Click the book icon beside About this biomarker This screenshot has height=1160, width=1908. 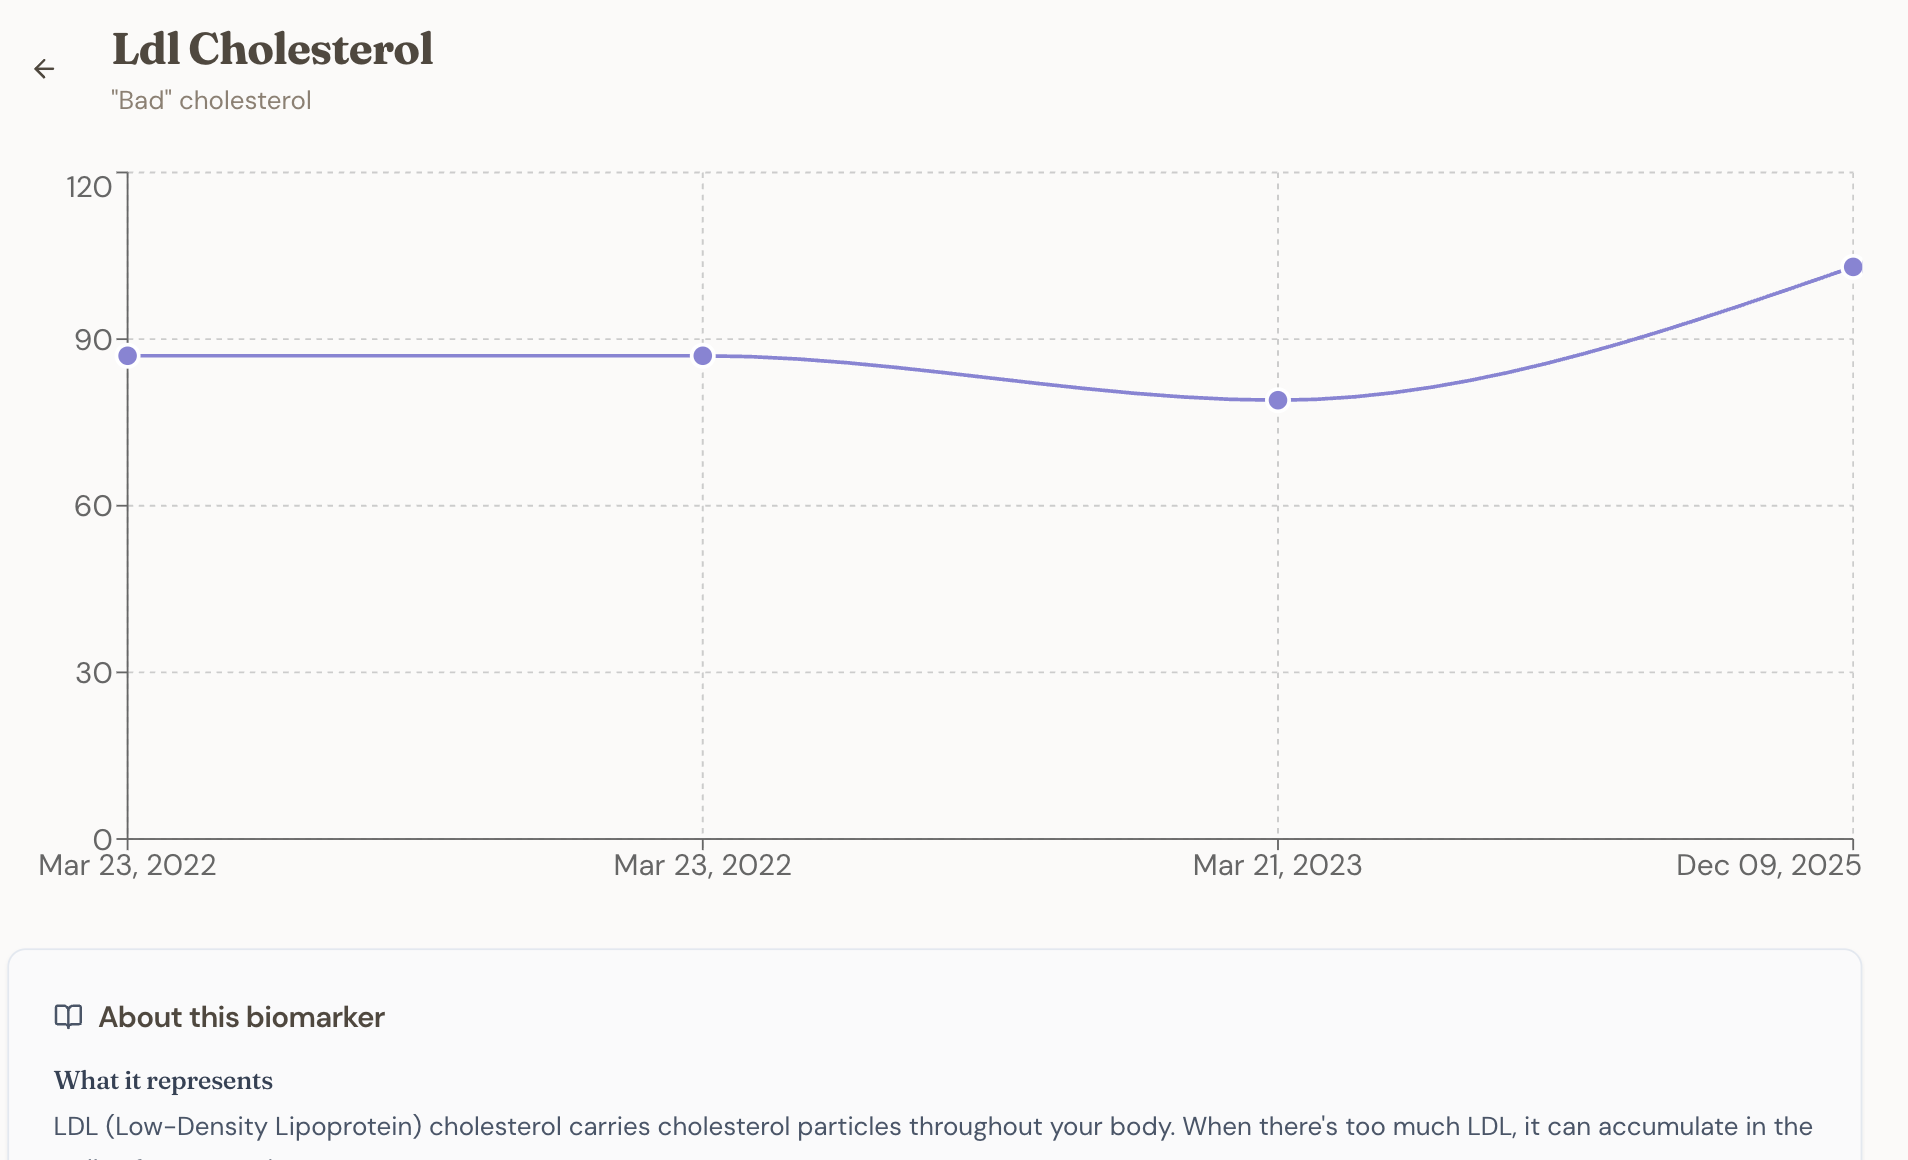pyautogui.click(x=68, y=1017)
